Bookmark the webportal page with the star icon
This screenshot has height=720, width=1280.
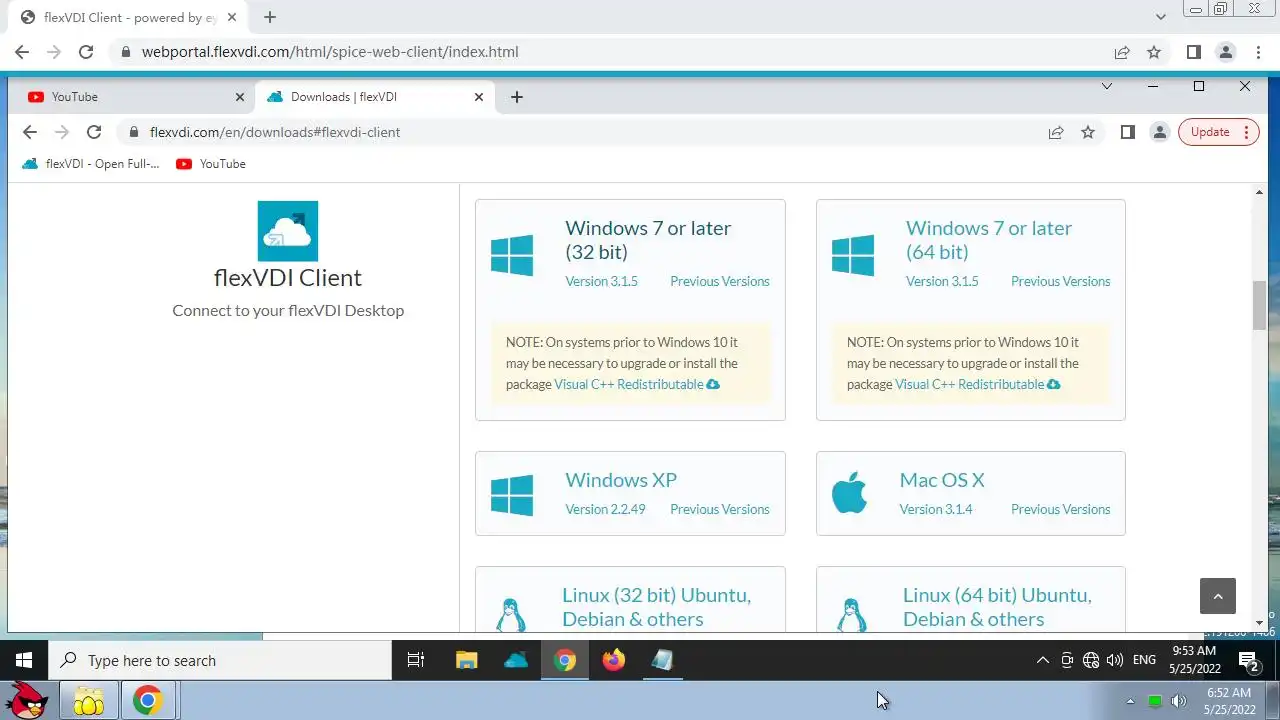click(1154, 52)
